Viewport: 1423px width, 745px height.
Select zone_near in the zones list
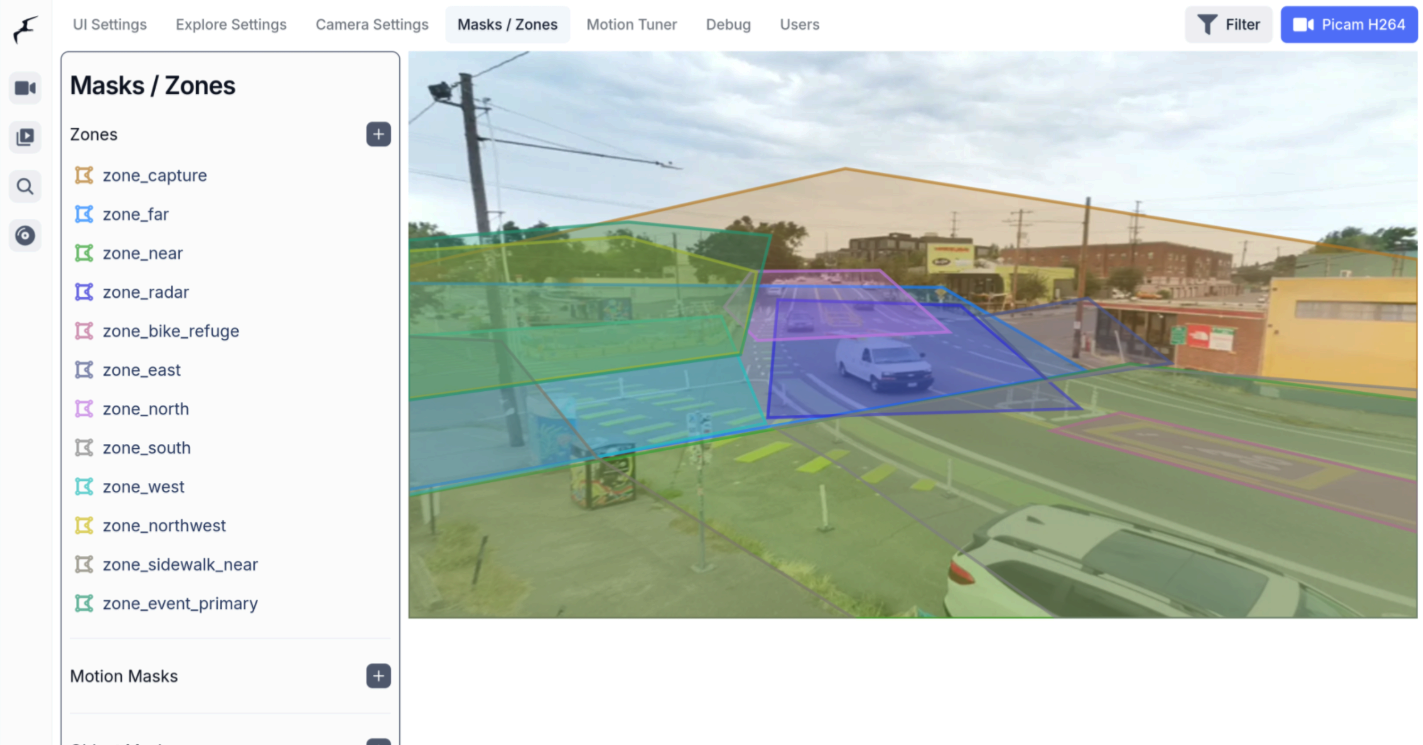pos(143,254)
